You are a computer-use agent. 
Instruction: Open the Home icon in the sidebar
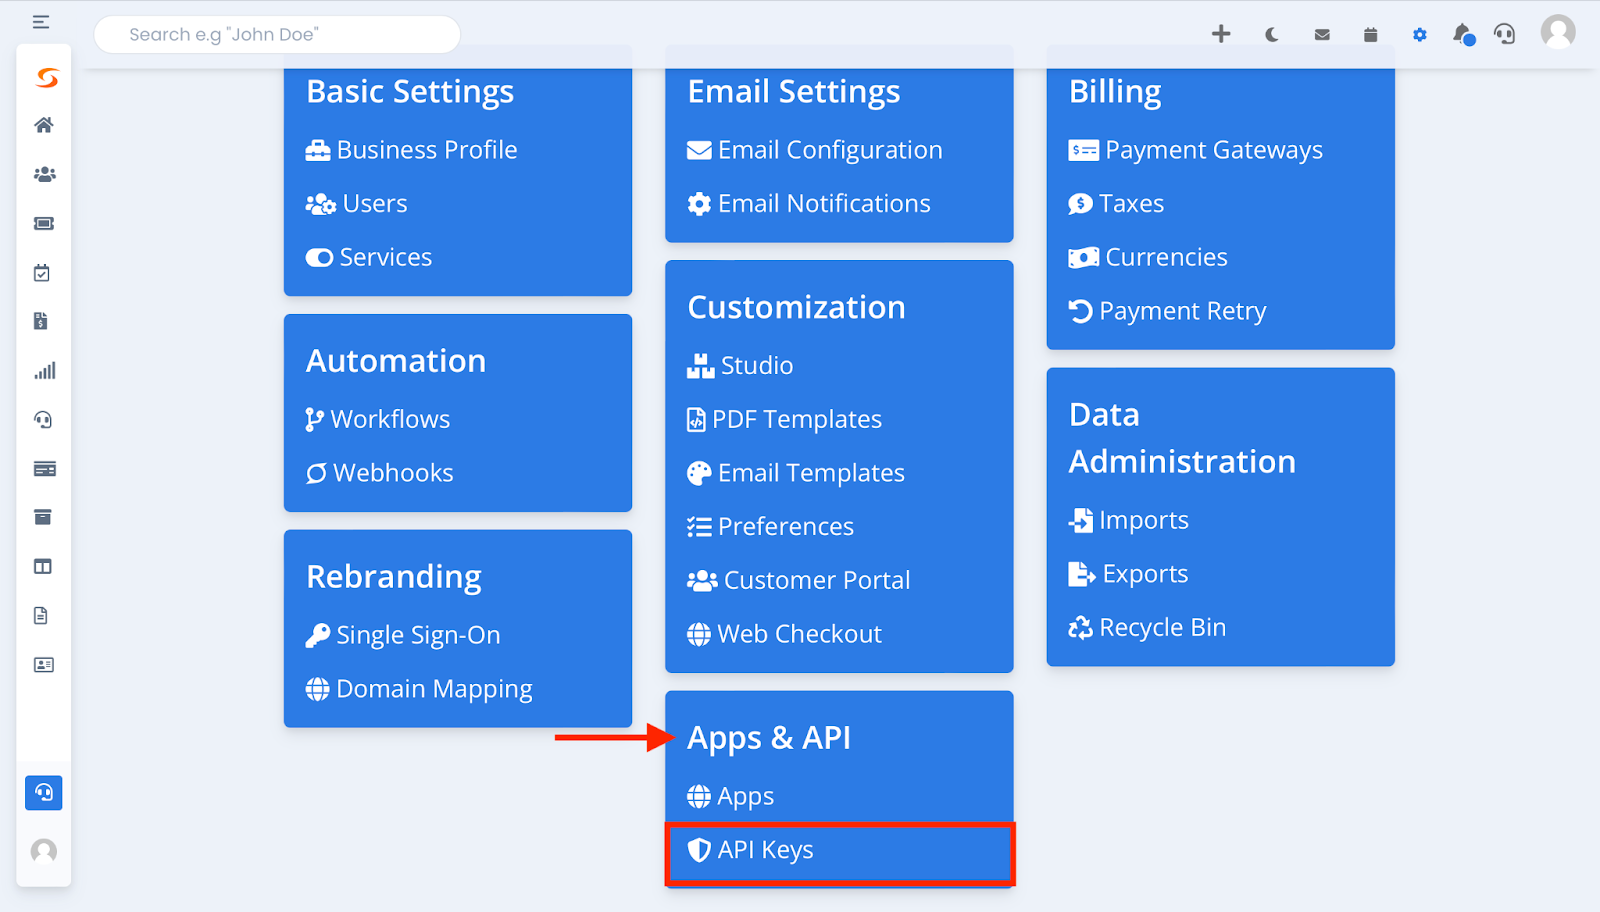(x=43, y=124)
